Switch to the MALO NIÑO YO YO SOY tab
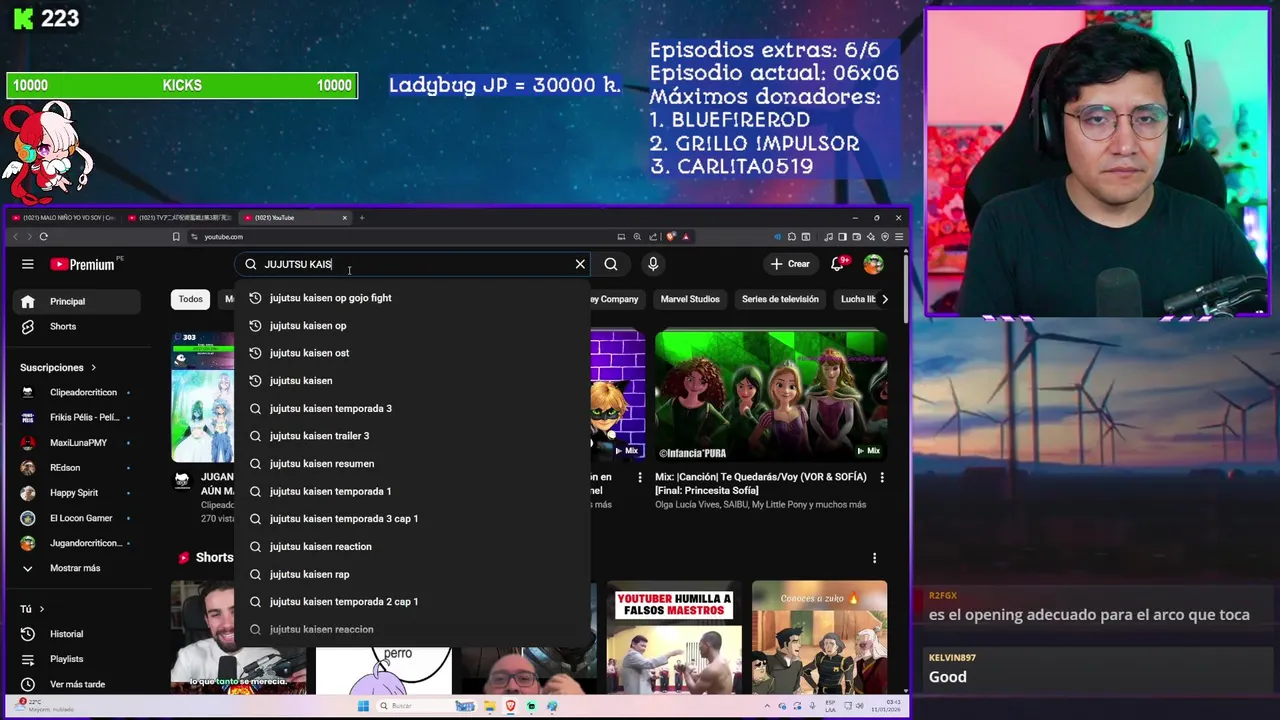This screenshot has width=1280, height=720. pyautogui.click(x=65, y=217)
